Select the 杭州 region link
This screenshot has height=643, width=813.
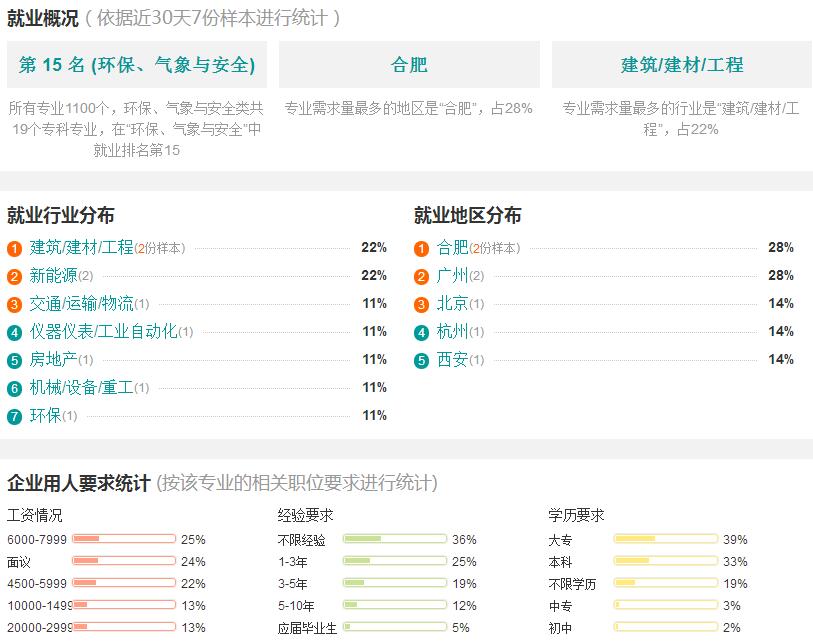(x=452, y=331)
